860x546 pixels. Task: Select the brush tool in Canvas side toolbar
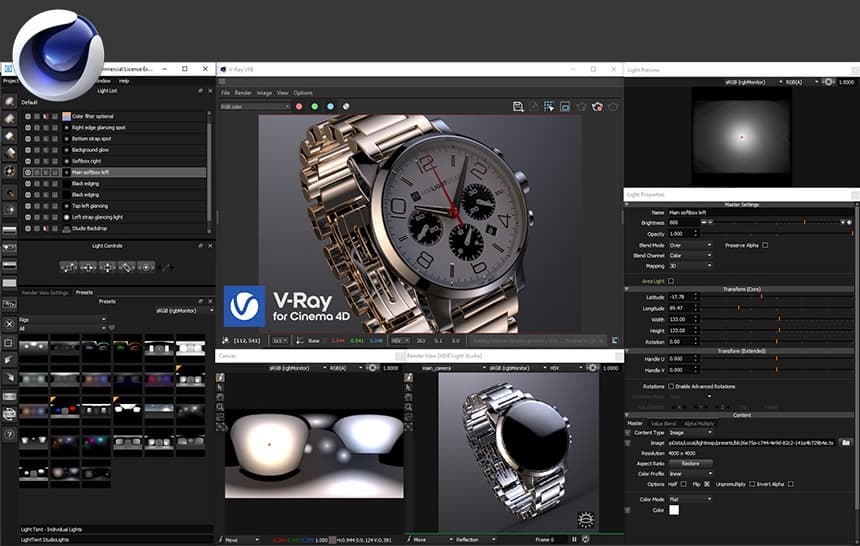tap(220, 378)
